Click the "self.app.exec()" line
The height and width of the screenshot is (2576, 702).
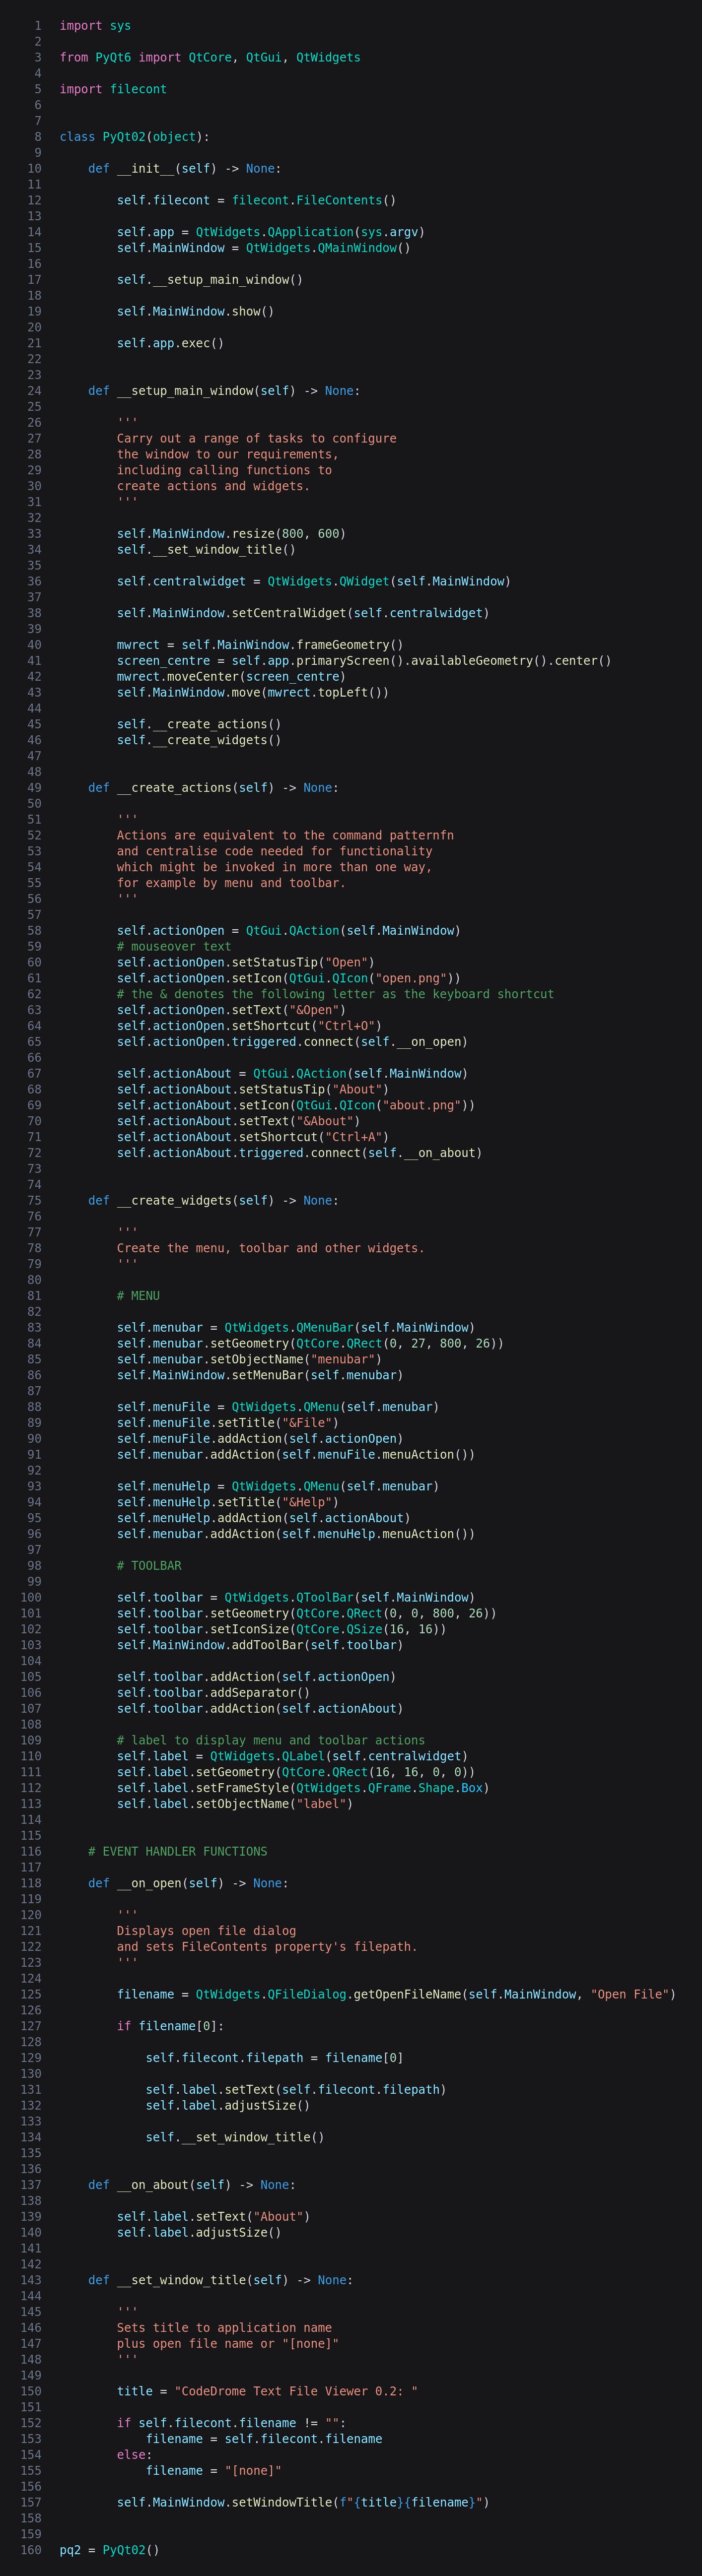point(171,343)
